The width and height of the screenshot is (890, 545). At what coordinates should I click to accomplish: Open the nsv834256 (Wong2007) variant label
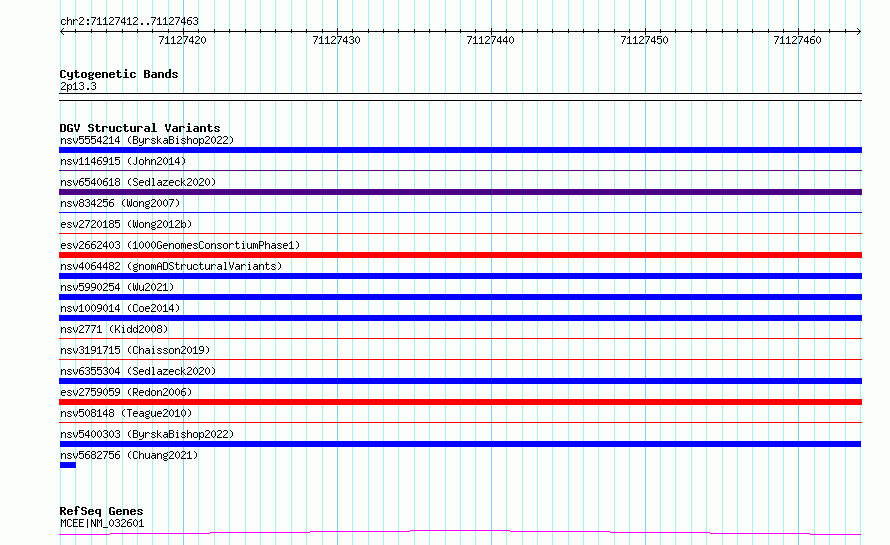(120, 203)
